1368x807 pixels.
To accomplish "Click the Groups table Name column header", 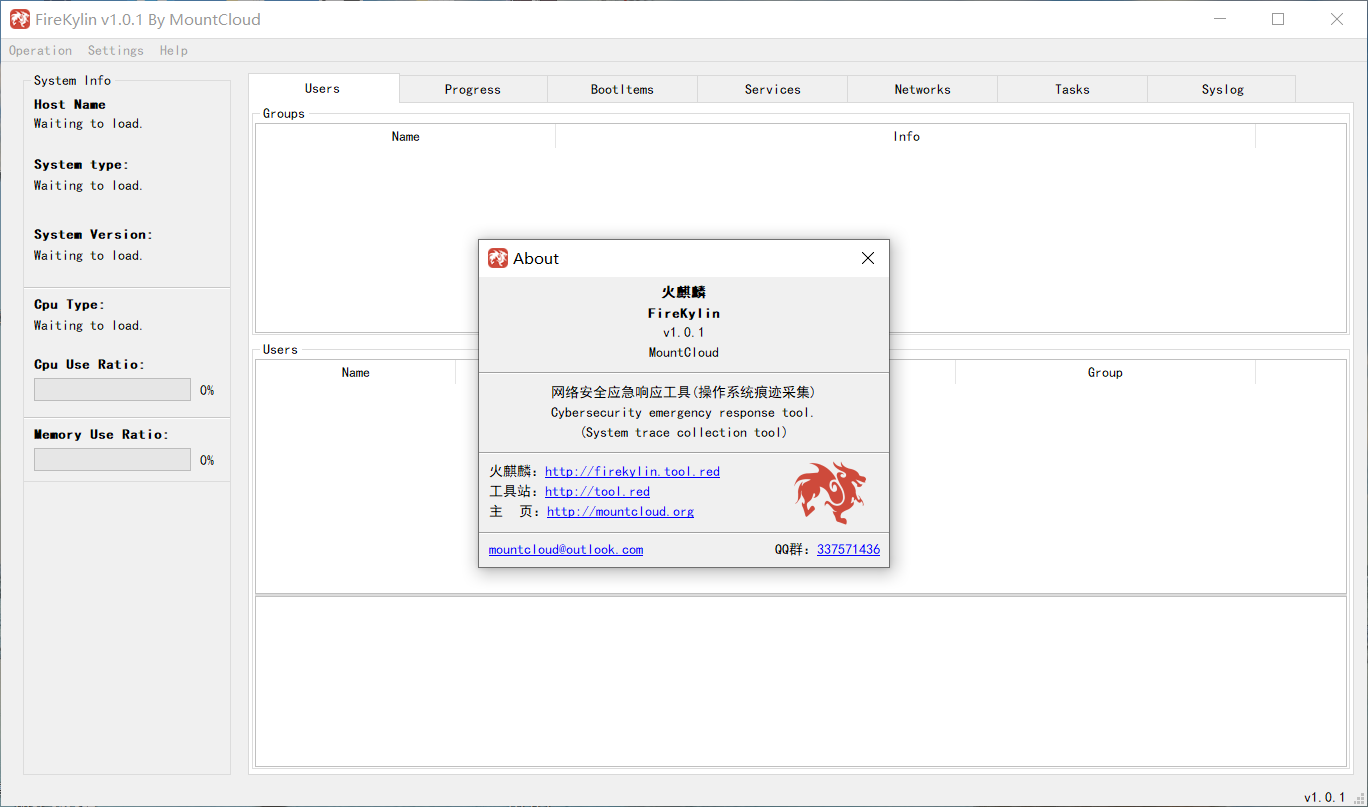I will point(406,136).
